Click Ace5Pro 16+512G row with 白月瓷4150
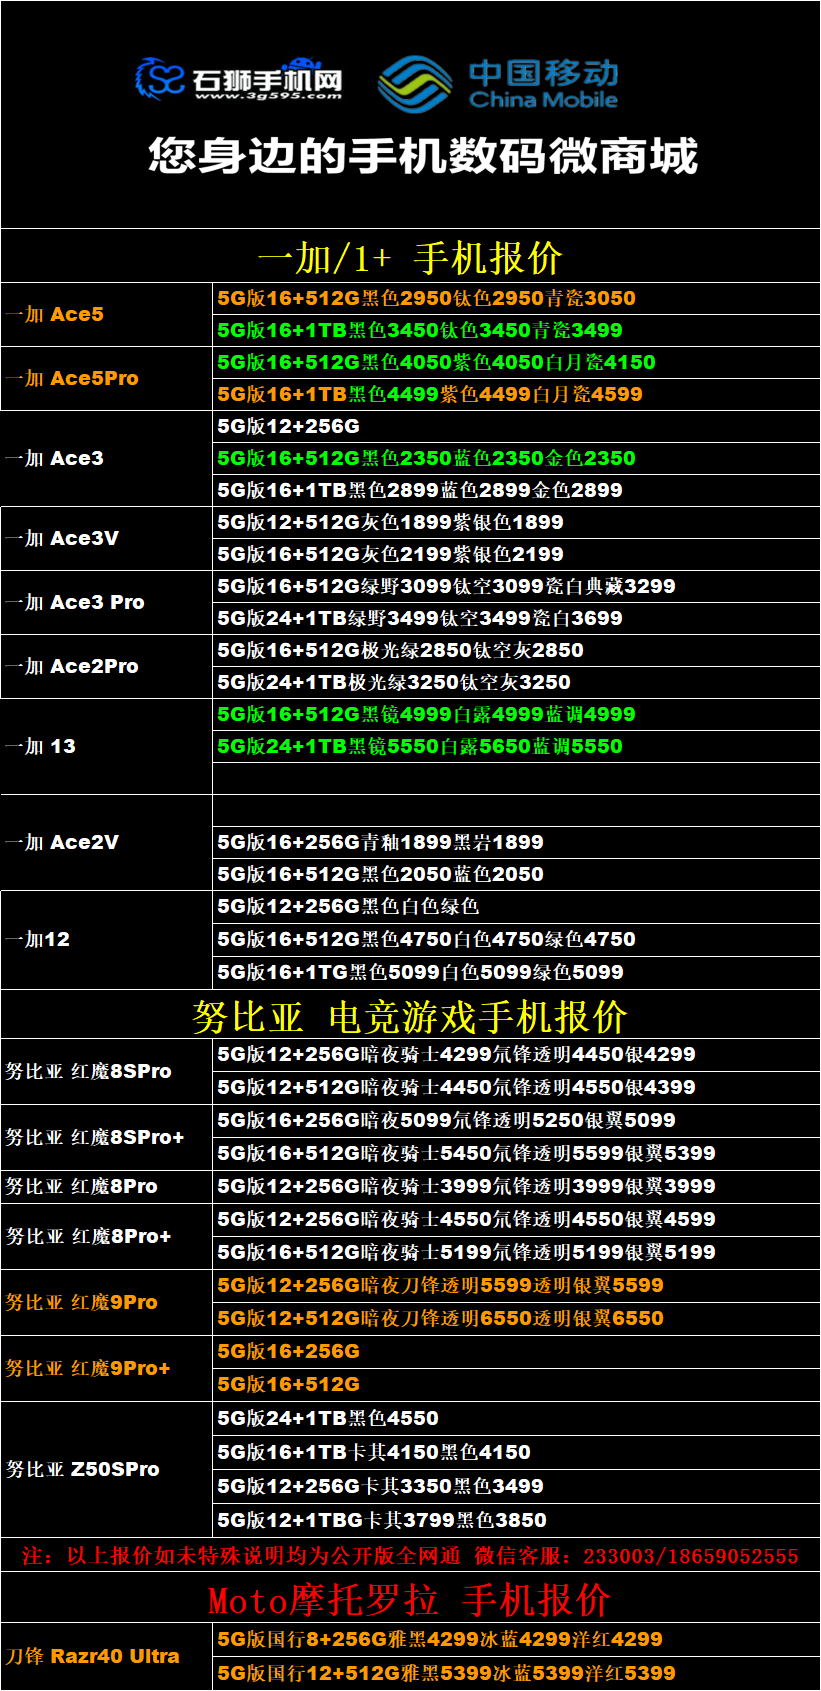 point(516,362)
